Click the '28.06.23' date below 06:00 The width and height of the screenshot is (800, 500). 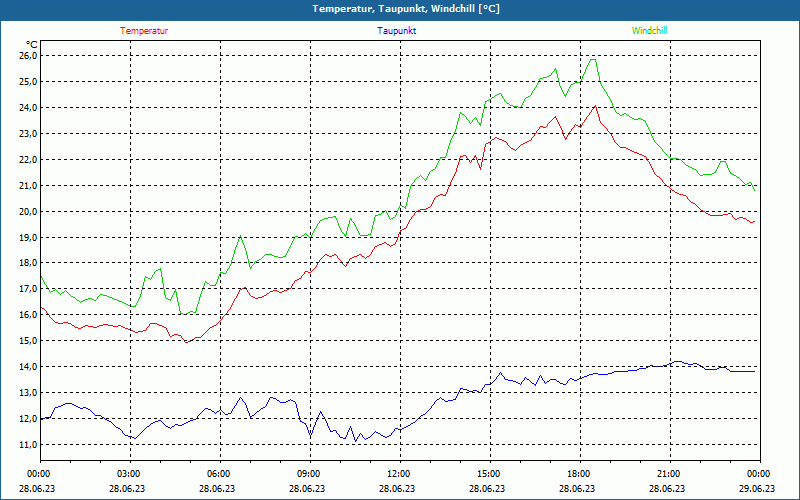pos(216,488)
